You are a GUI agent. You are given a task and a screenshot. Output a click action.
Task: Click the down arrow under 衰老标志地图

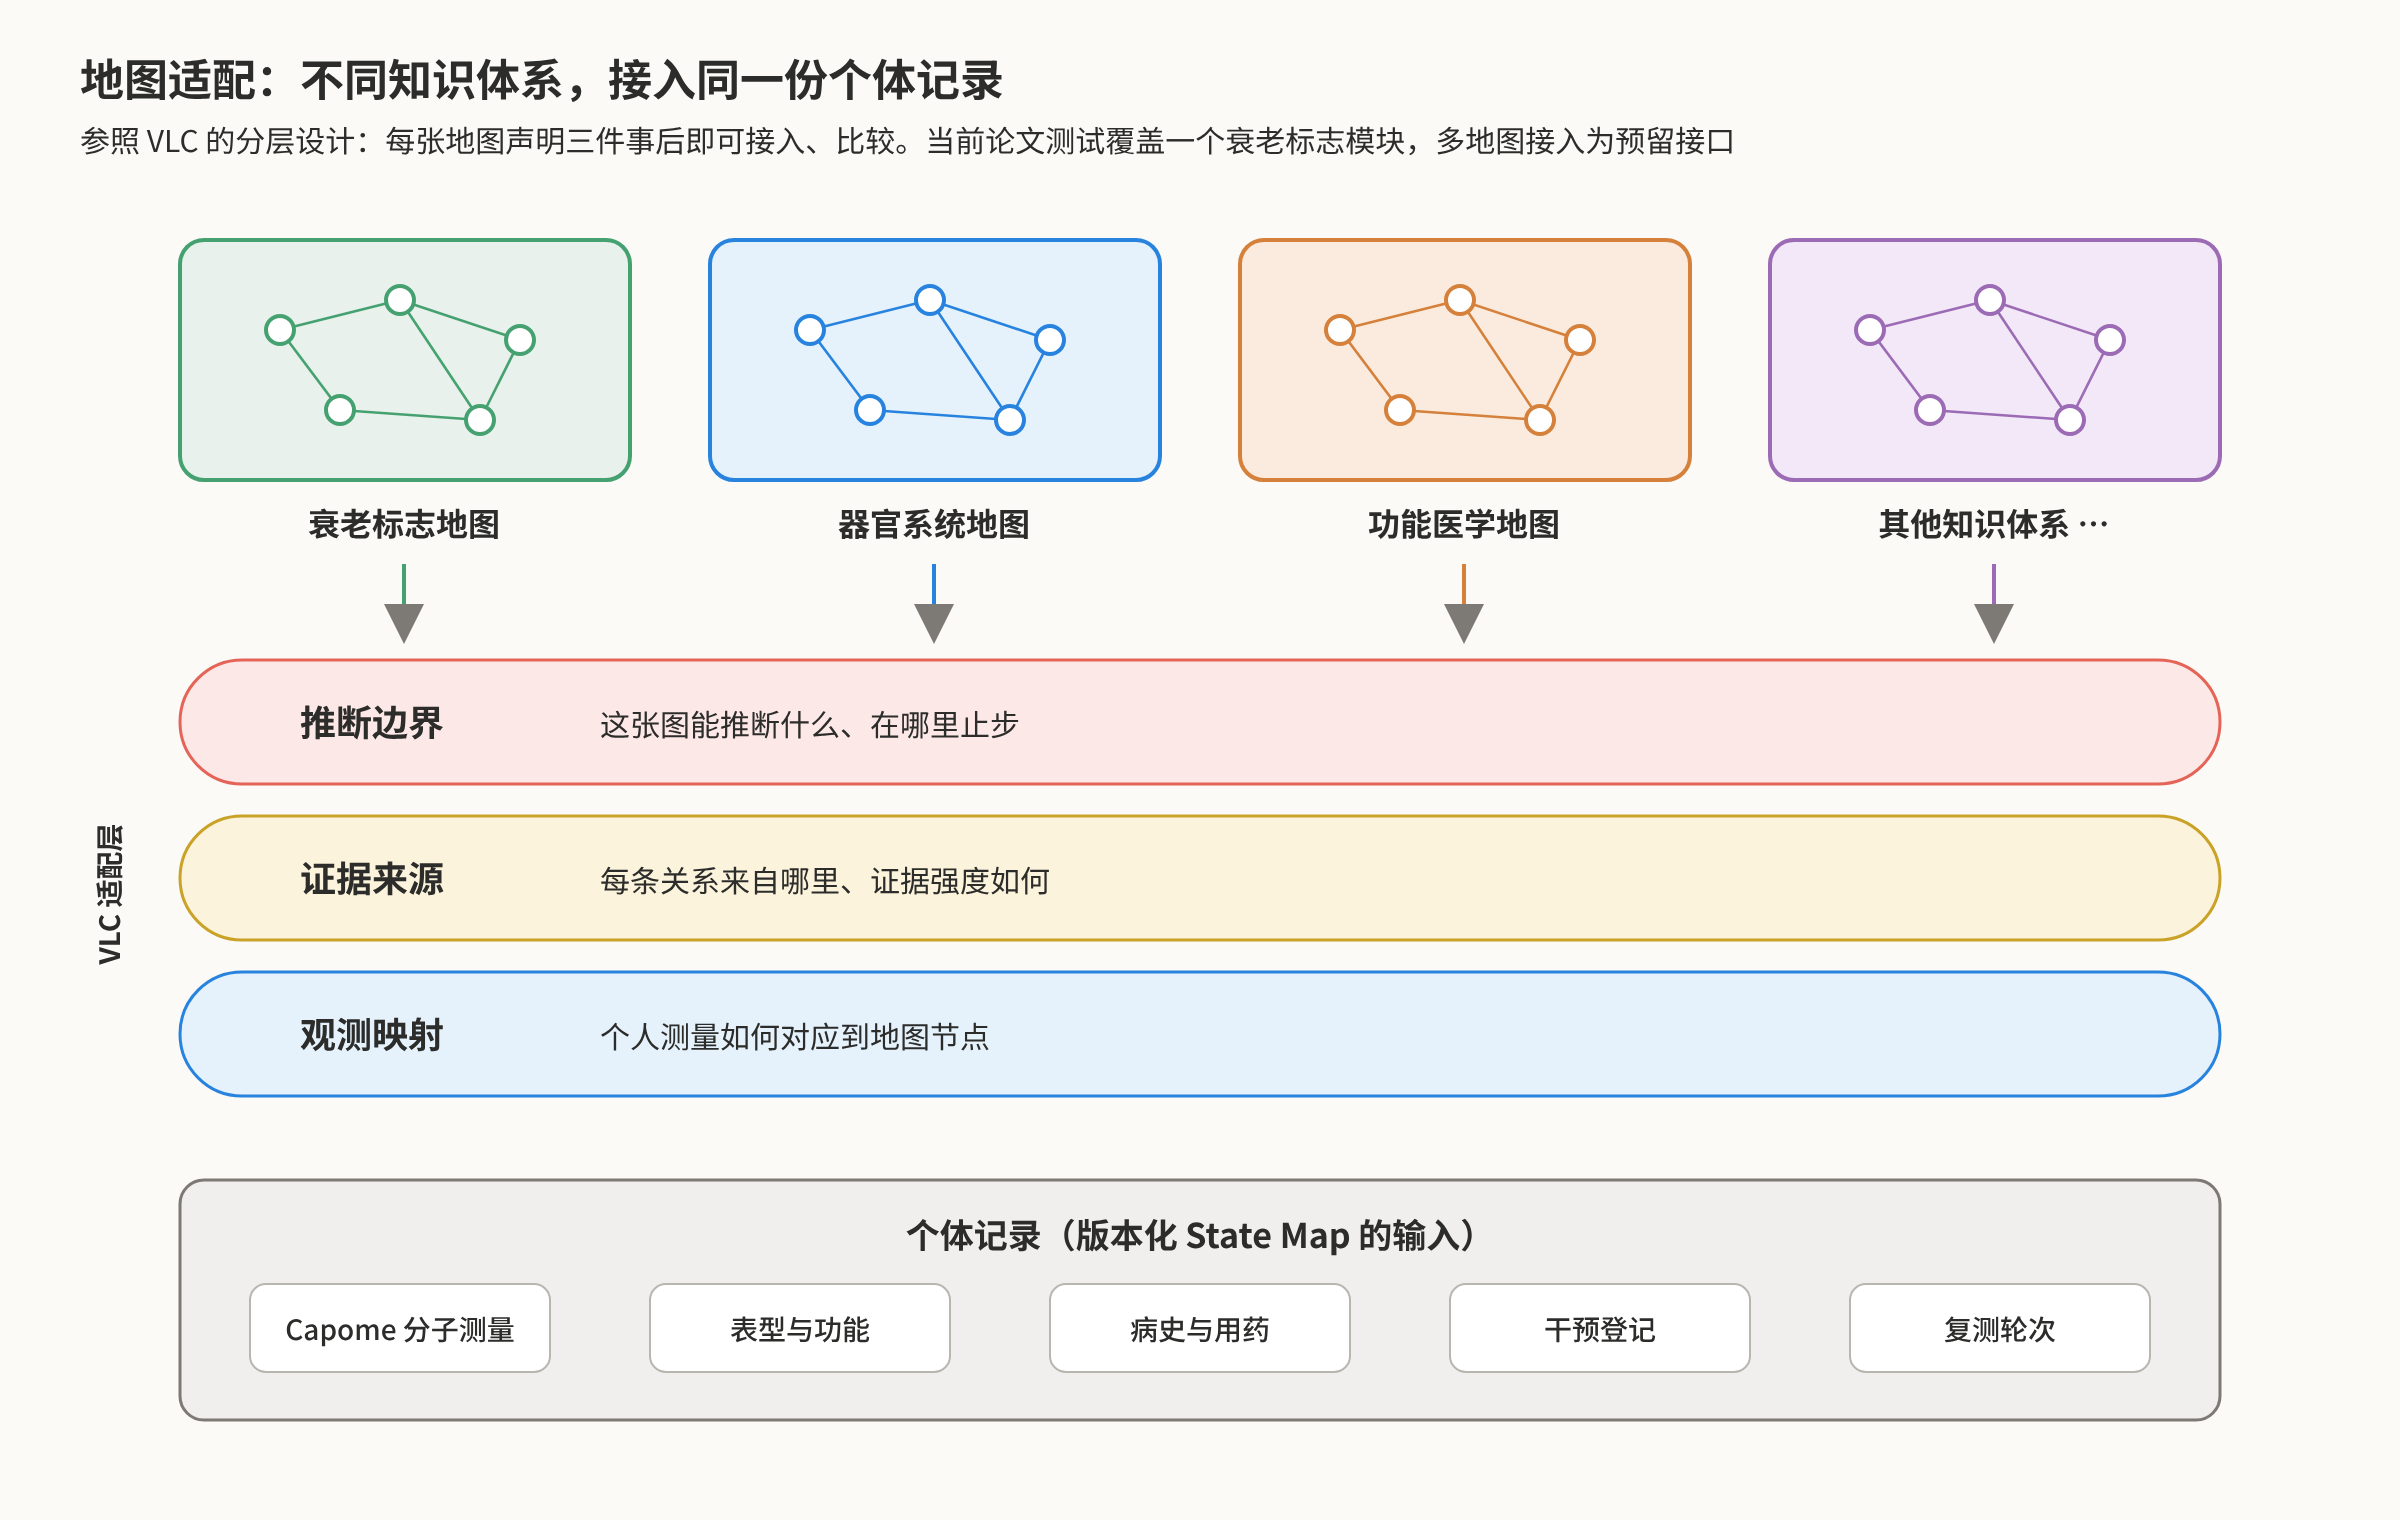pyautogui.click(x=404, y=604)
